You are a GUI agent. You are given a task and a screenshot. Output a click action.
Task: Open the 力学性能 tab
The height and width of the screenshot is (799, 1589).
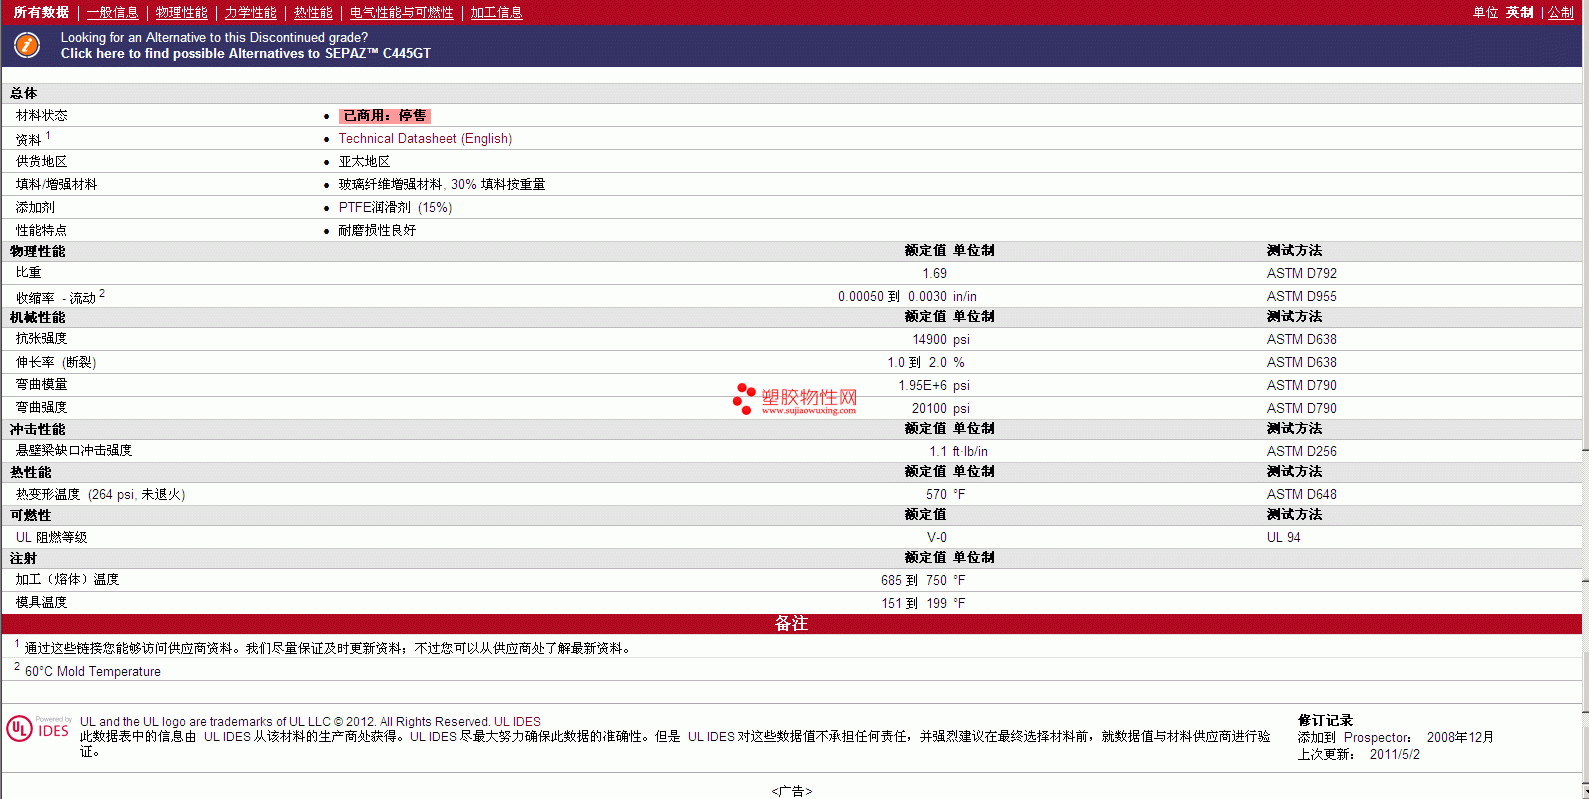[250, 13]
